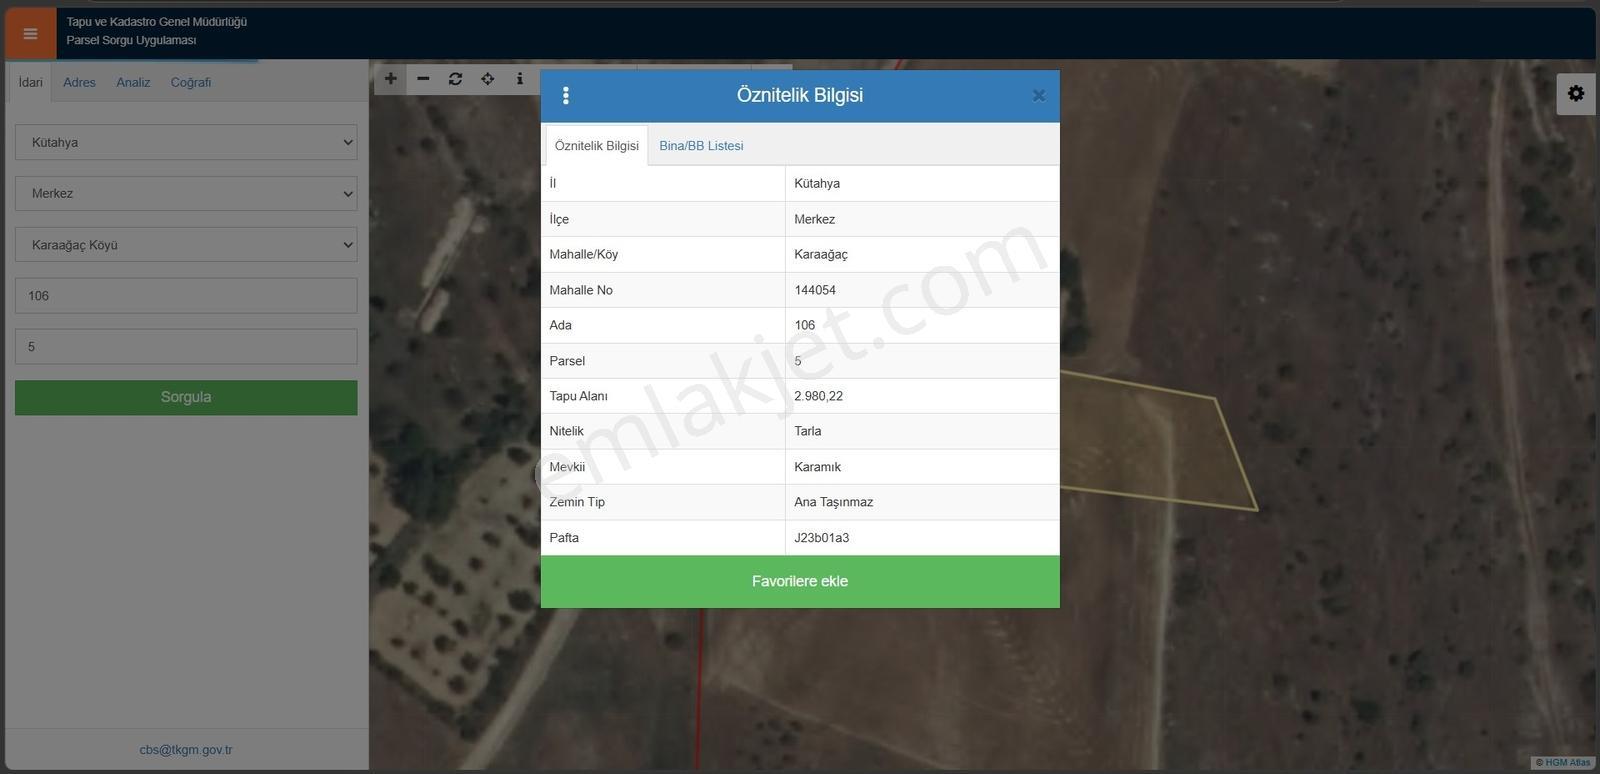Switch to the Coğrafi tab
Screen dimensions: 1600x774
[191, 82]
